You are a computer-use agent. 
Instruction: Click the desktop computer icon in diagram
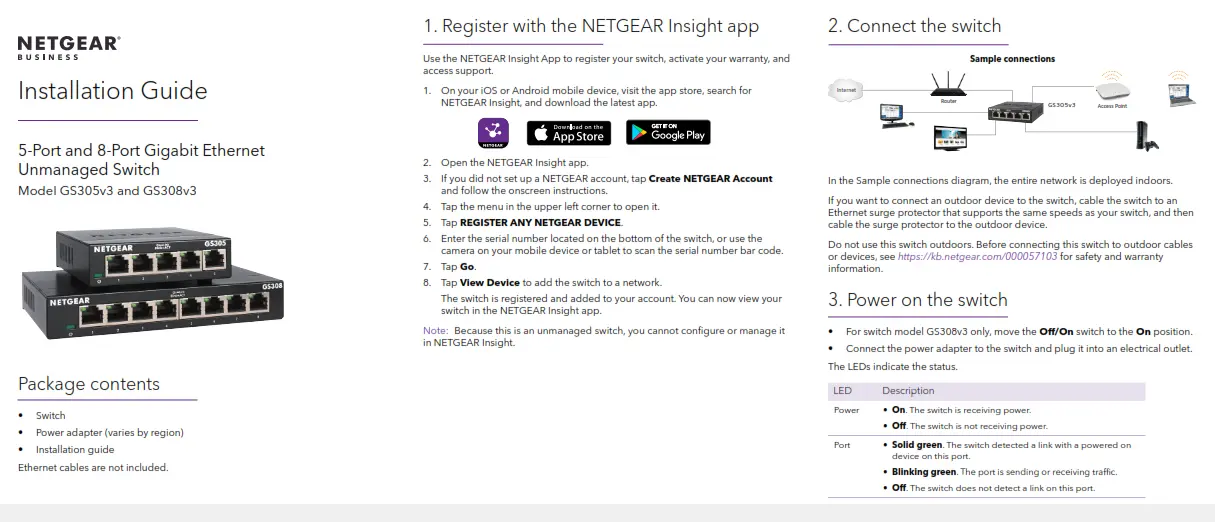point(890,116)
